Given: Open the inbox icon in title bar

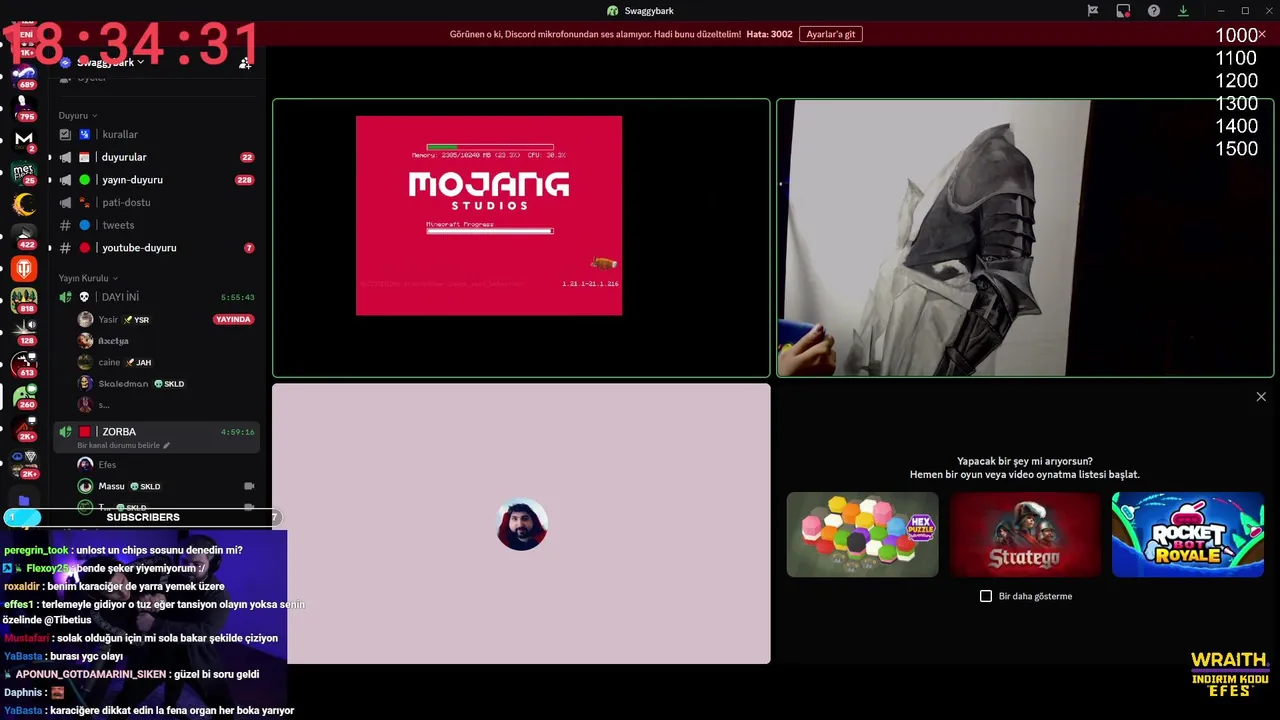Looking at the screenshot, I should [x=1123, y=11].
